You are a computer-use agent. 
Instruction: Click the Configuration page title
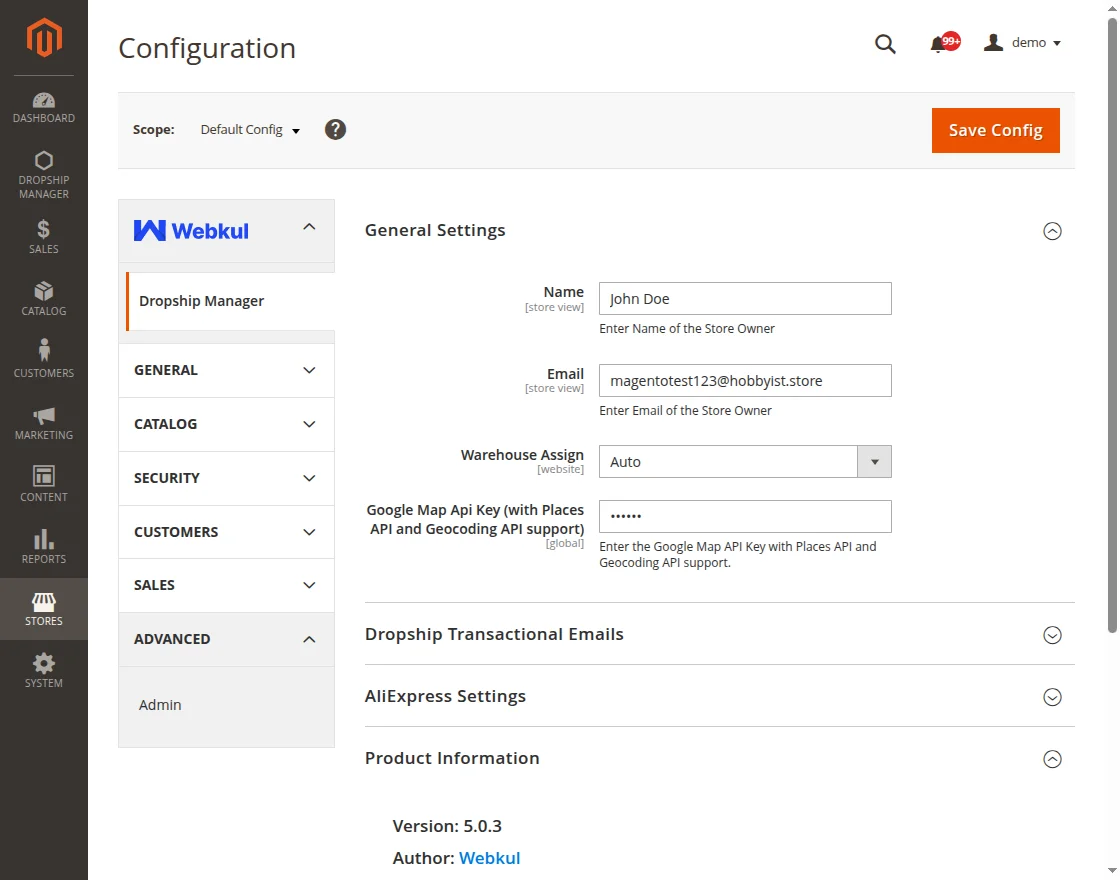[207, 48]
